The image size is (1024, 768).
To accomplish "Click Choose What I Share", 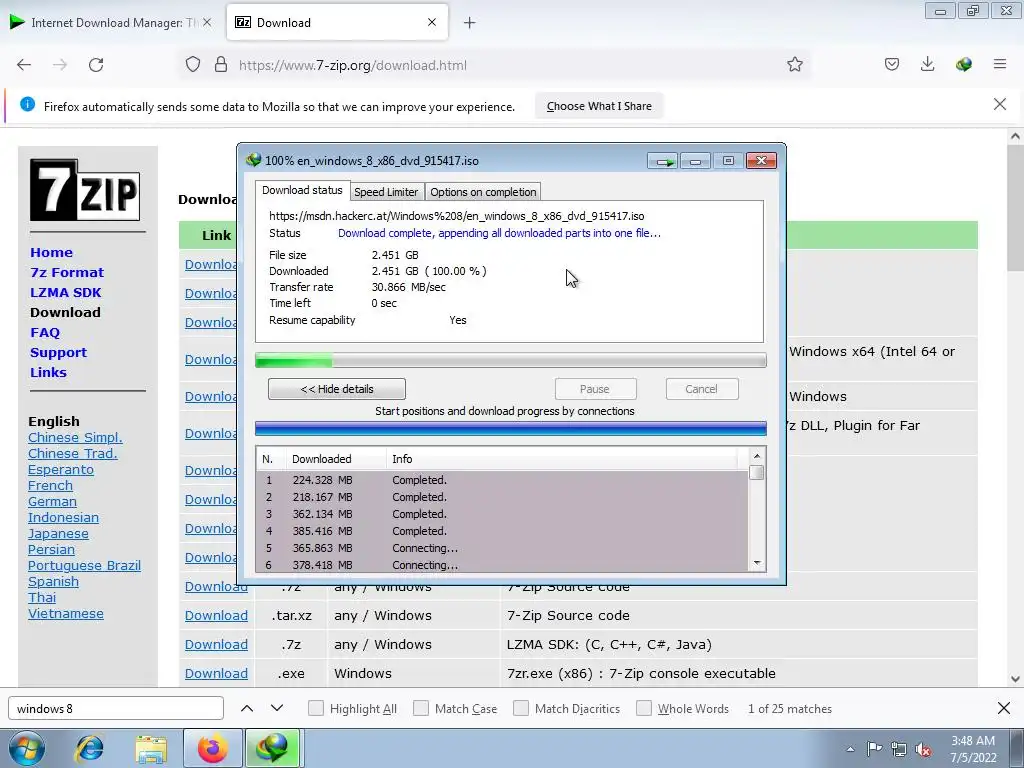I will click(599, 106).
